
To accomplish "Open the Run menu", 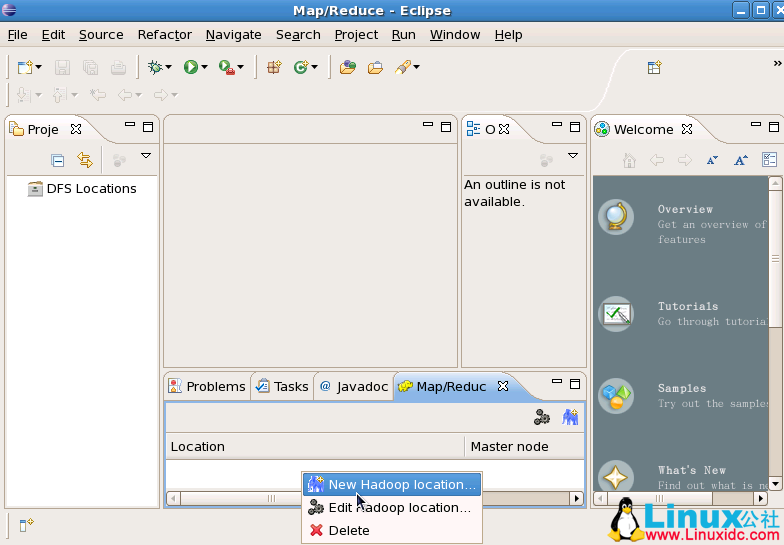I will tap(404, 34).
